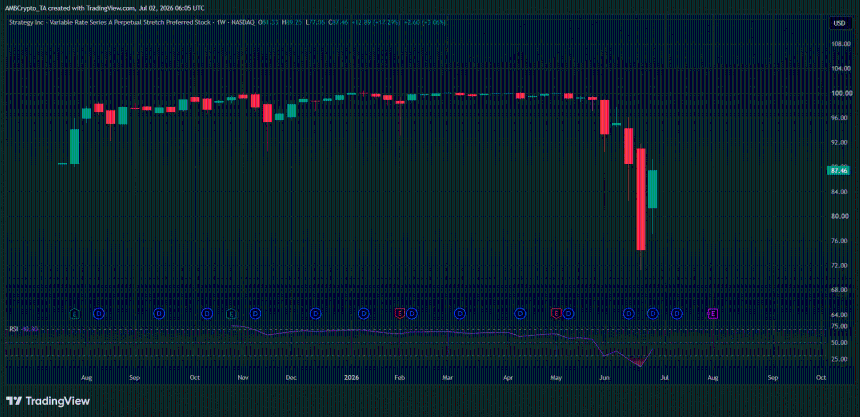Click the 87.46 current price label
This screenshot has width=860, height=417.
tap(839, 171)
